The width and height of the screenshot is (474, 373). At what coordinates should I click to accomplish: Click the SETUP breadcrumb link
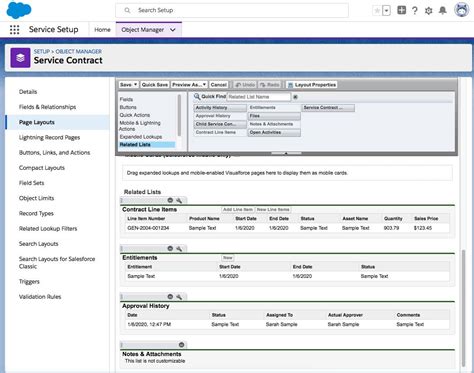[42, 51]
